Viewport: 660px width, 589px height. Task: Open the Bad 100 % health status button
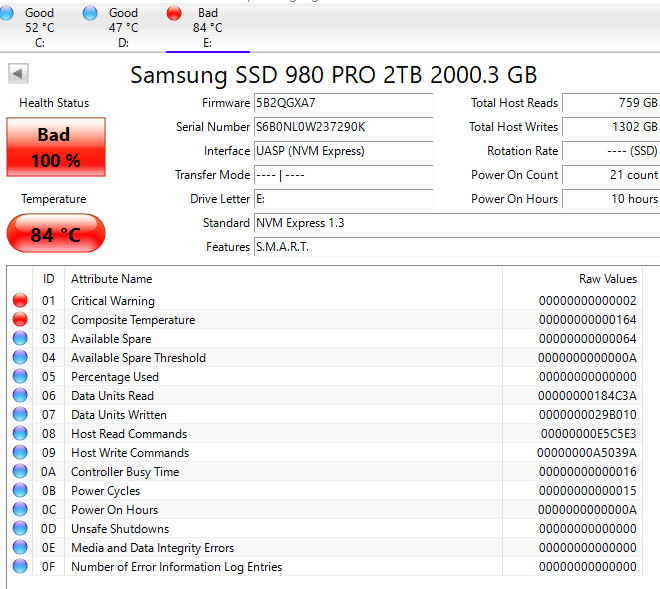[x=56, y=147]
